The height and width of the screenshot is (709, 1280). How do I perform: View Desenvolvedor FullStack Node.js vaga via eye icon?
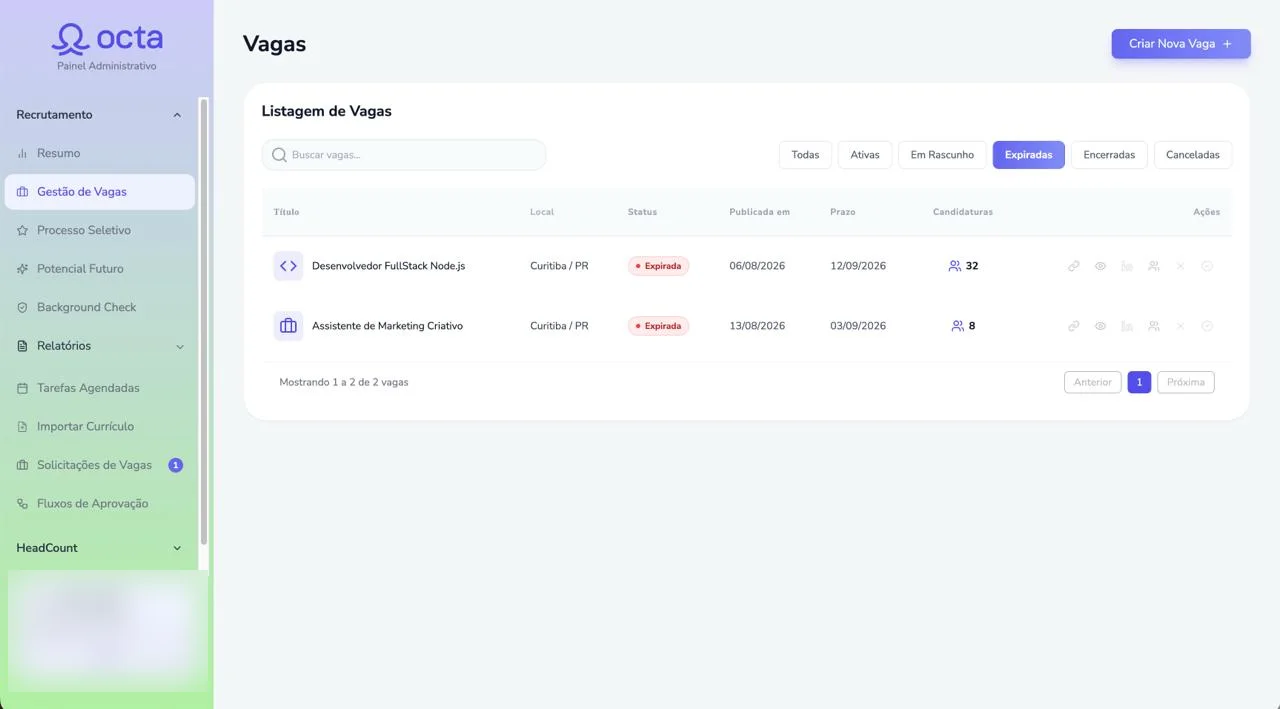1100,266
